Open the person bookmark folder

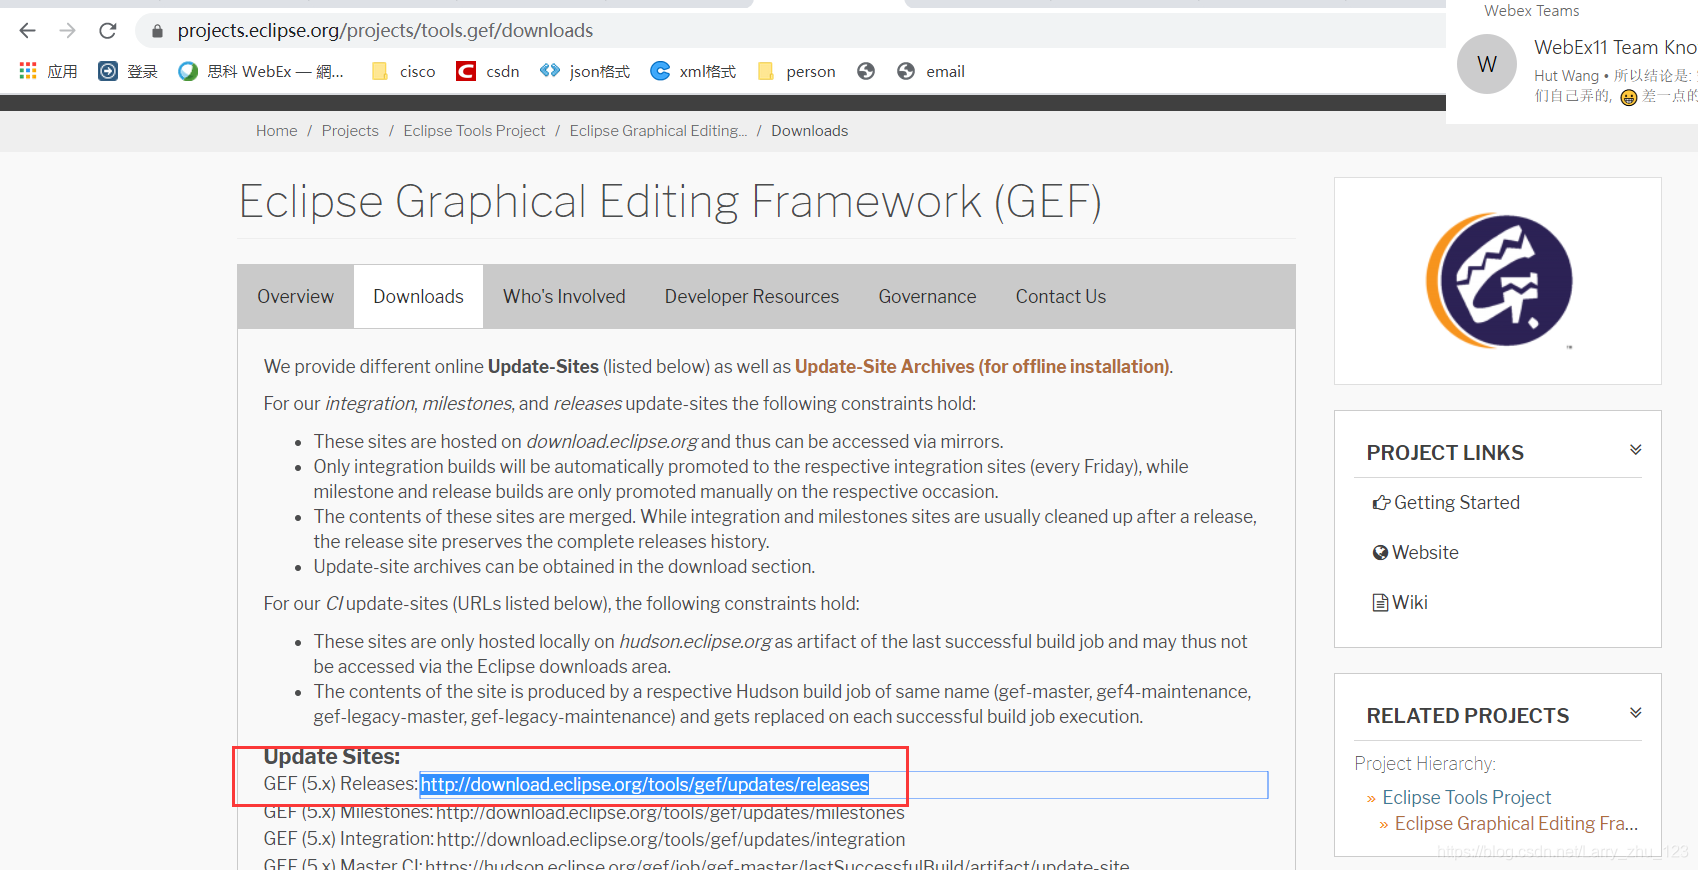pyautogui.click(x=797, y=71)
